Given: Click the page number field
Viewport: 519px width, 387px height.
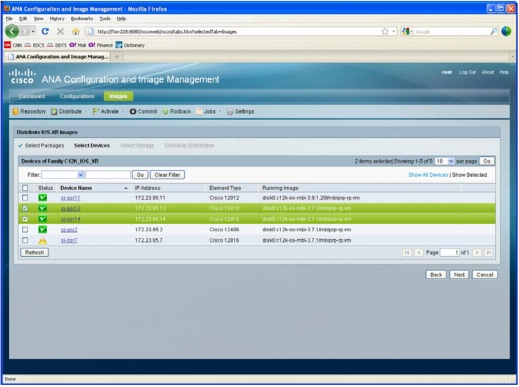Looking at the screenshot, I should coord(450,252).
